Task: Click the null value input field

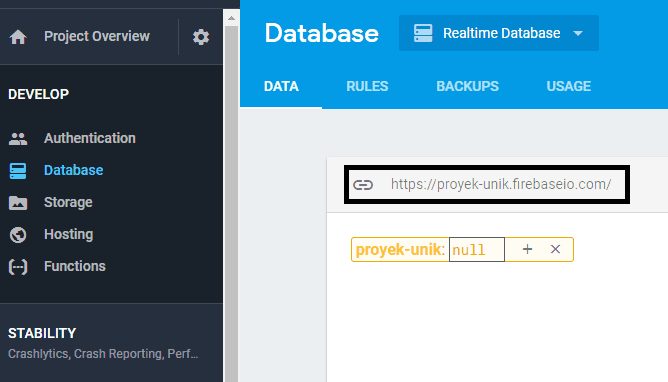Action: [477, 250]
